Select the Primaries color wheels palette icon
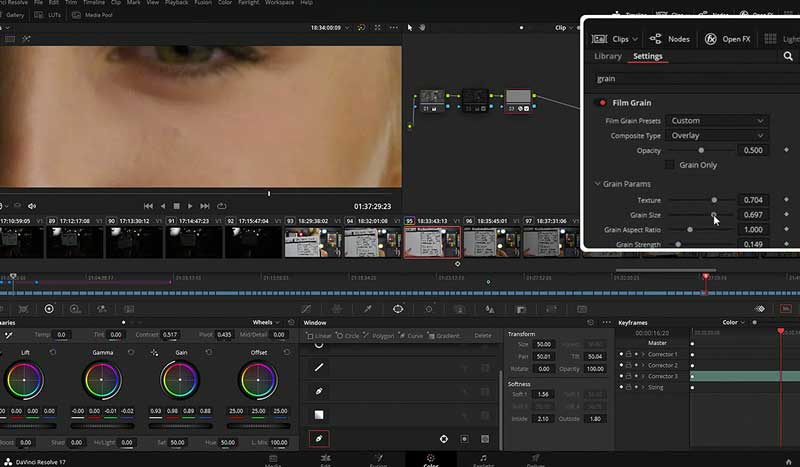800x467 pixels. coord(49,309)
